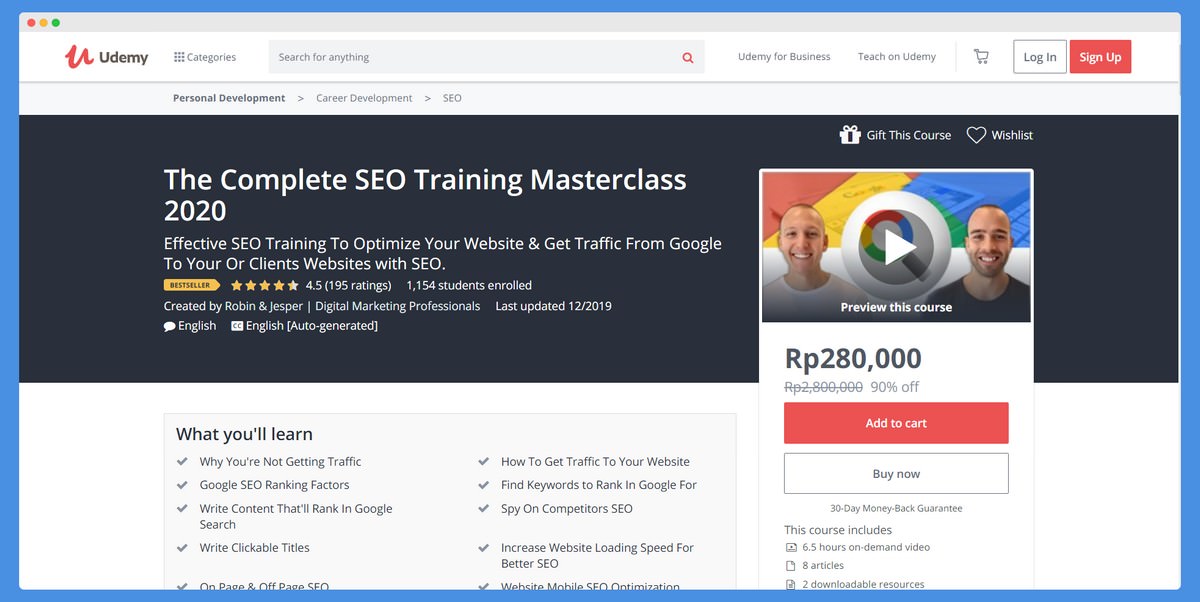Screen dimensions: 1200x602
Task: Click 1,154 students enrolled text
Action: (469, 285)
